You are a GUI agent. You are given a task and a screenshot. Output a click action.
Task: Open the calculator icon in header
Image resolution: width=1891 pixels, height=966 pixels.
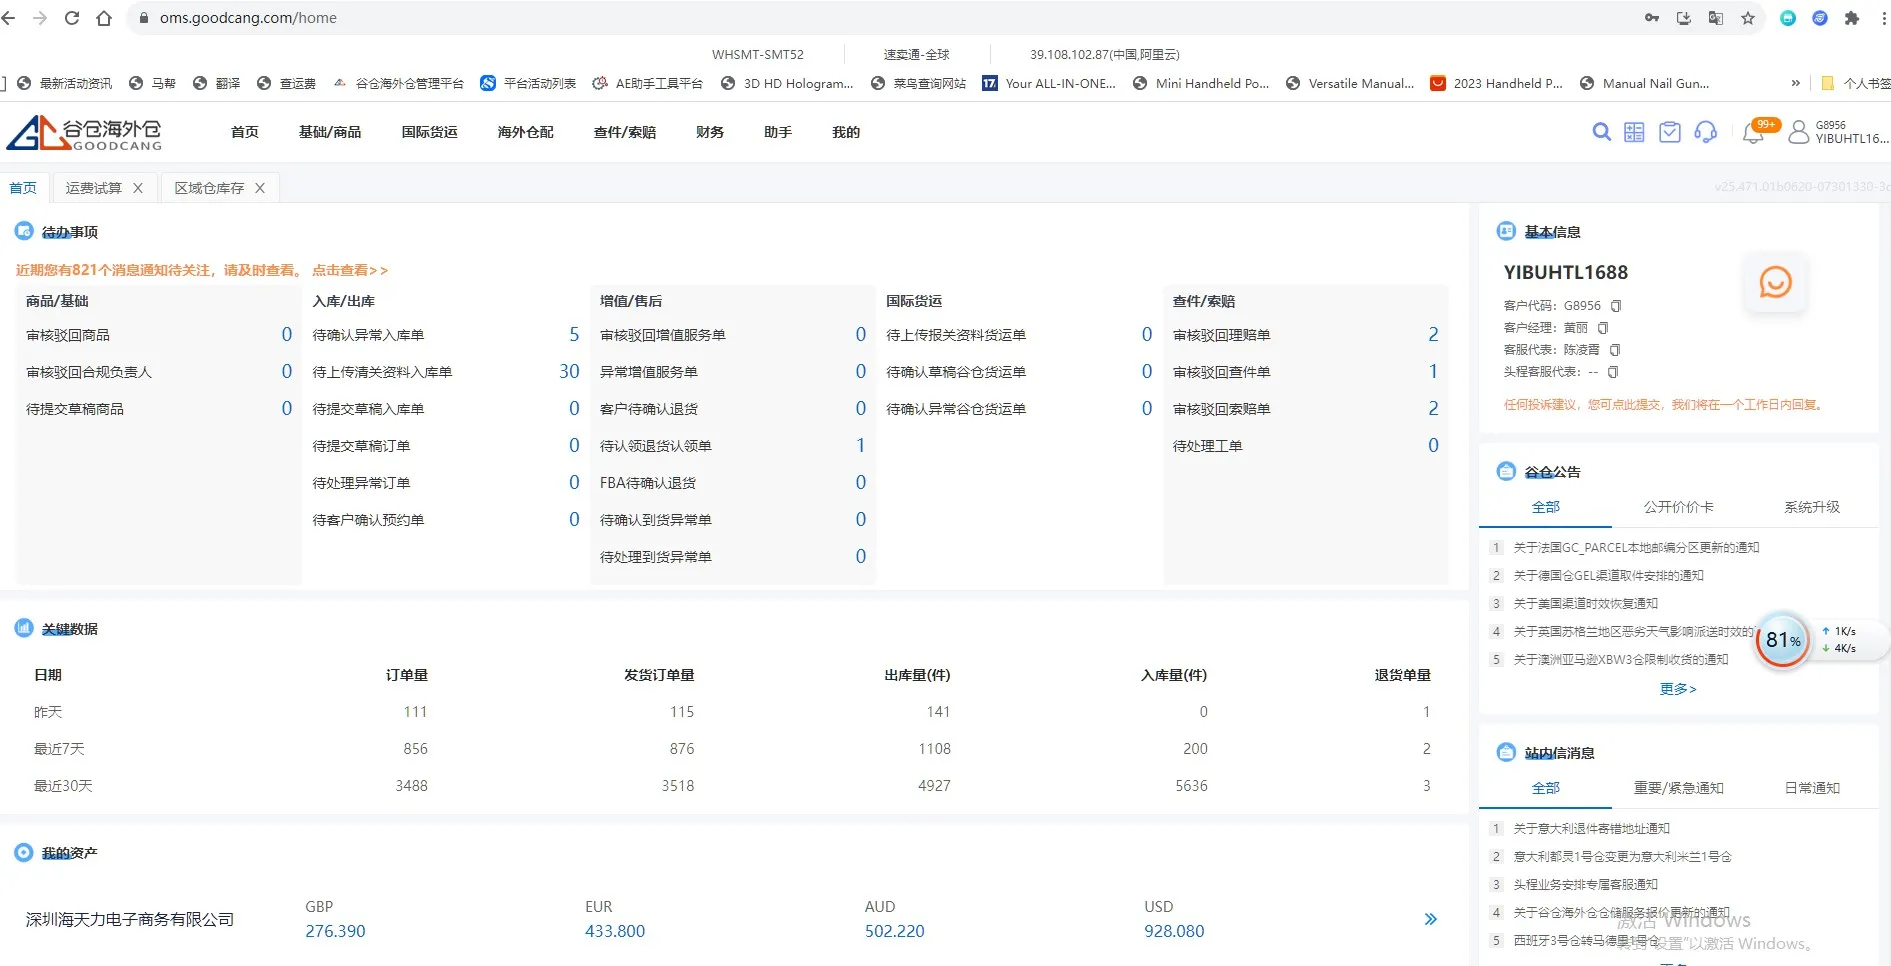1634,132
